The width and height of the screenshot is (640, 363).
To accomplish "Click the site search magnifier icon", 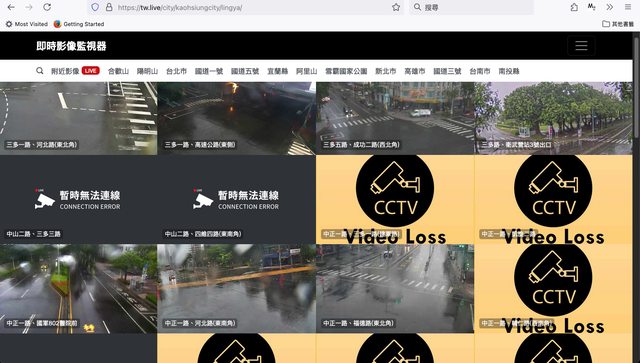I will (40, 71).
